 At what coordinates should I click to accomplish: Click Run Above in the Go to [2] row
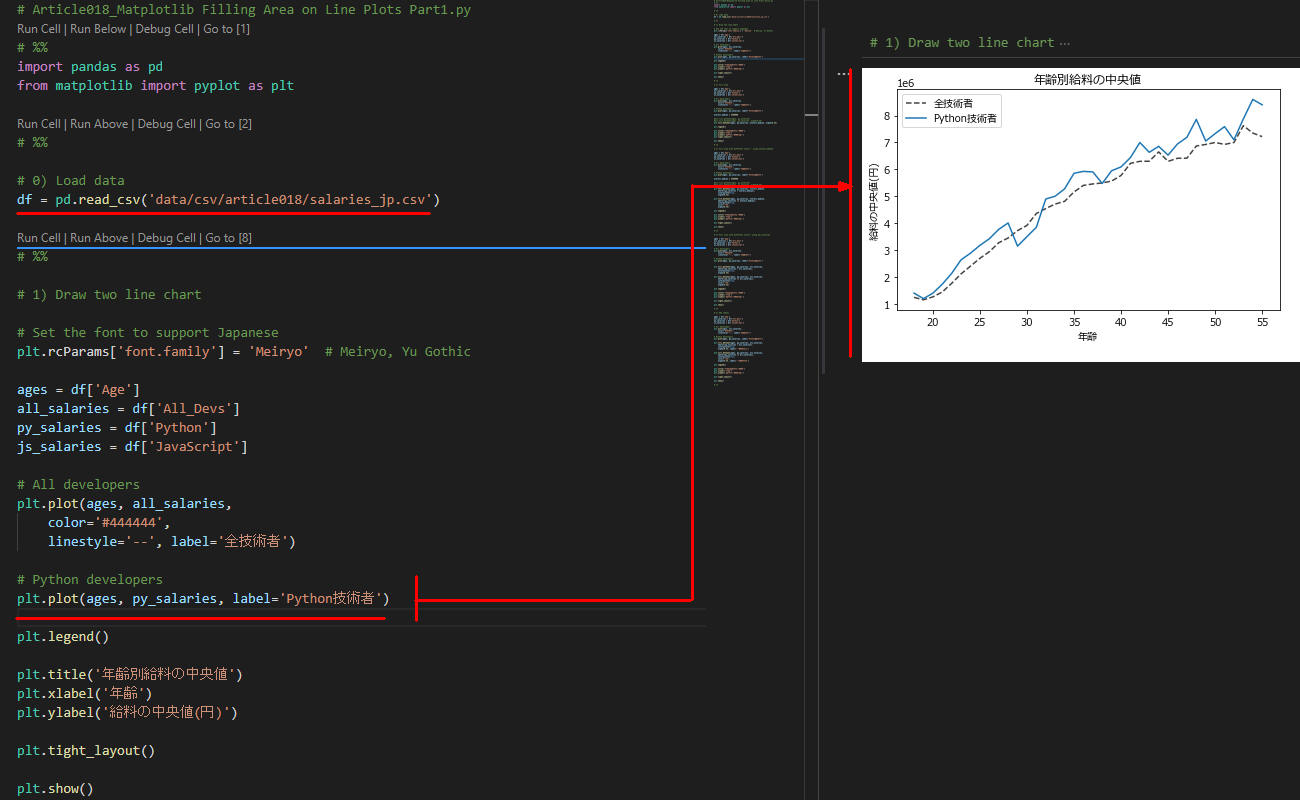100,124
